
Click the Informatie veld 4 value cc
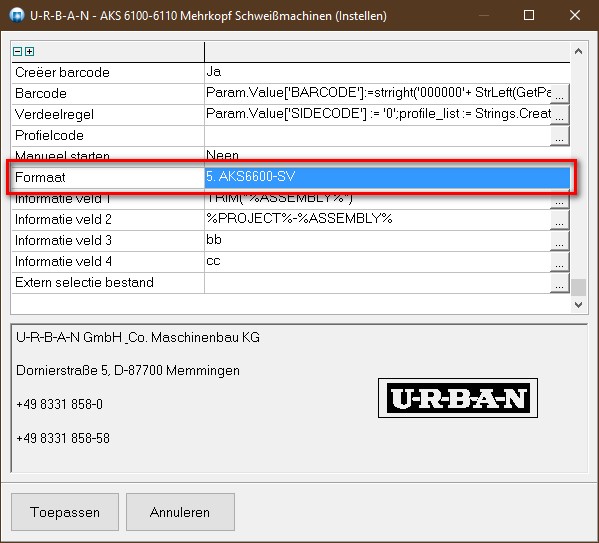point(378,262)
